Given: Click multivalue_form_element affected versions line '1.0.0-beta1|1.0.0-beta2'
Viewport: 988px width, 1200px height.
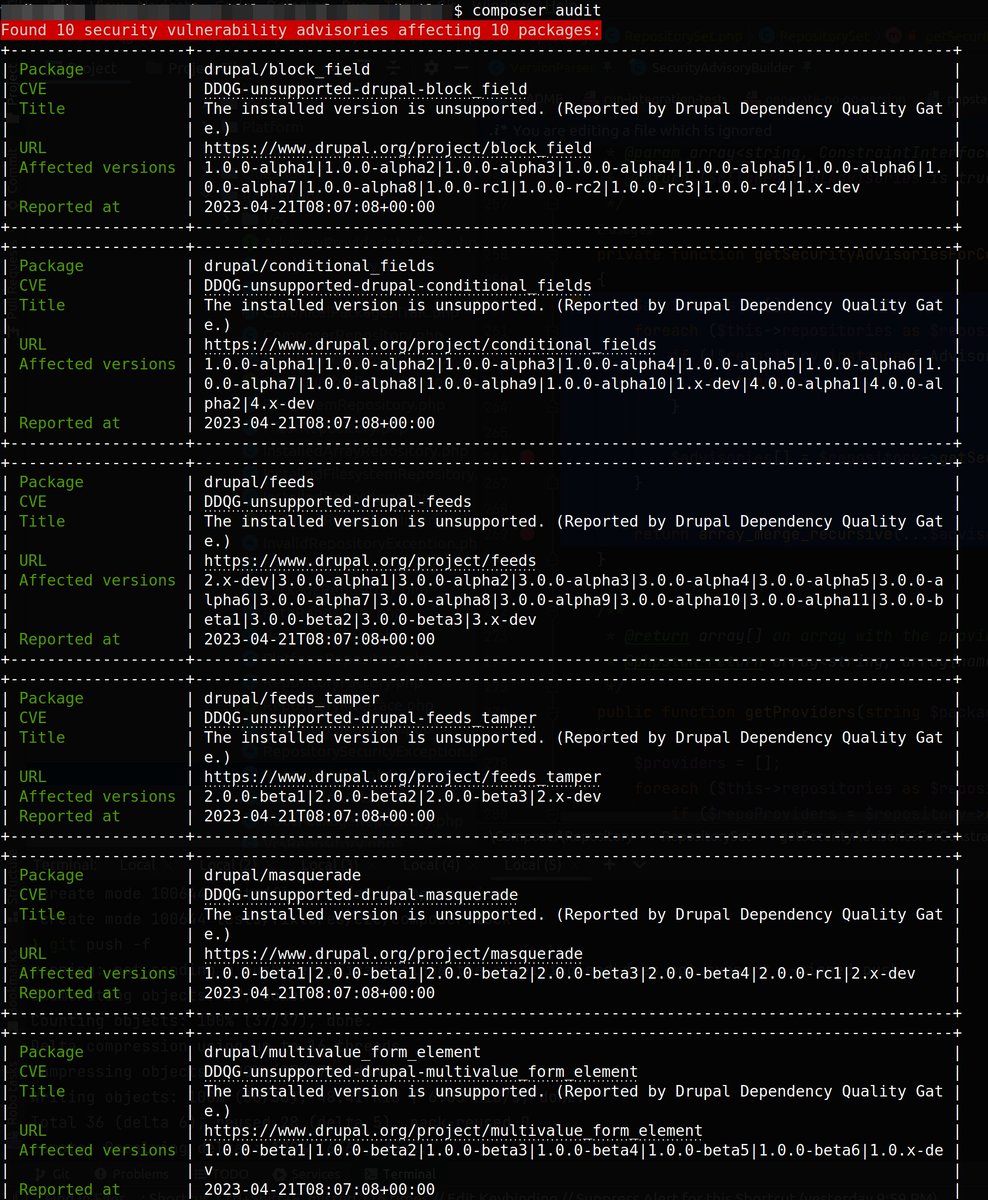Looking at the screenshot, I should coord(573,1150).
